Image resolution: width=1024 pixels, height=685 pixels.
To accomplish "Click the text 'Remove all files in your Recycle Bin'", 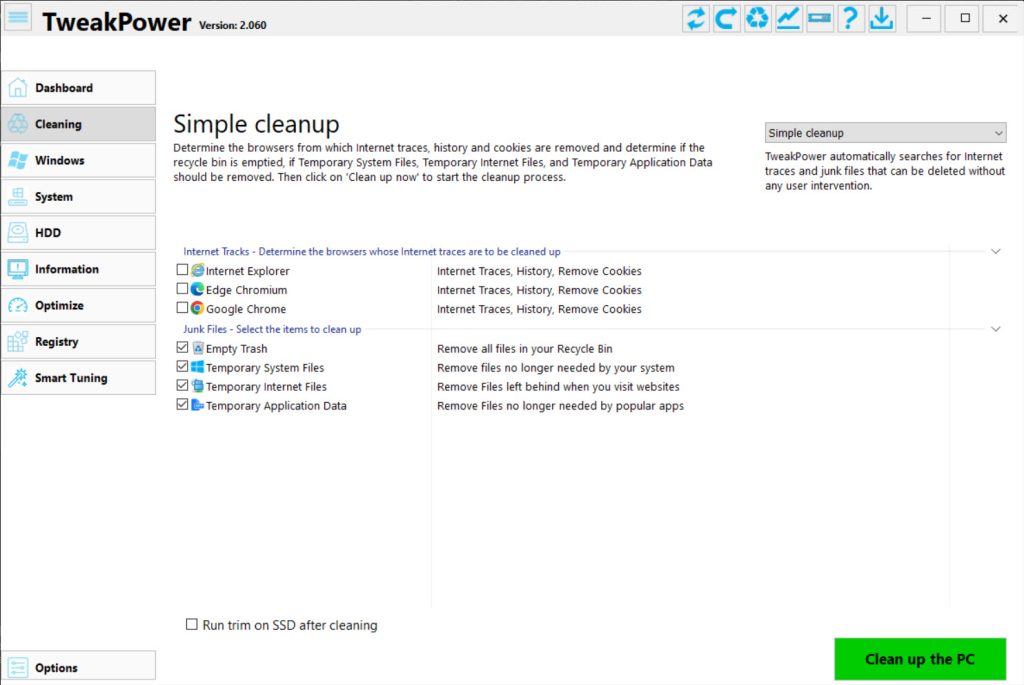I will point(524,349).
